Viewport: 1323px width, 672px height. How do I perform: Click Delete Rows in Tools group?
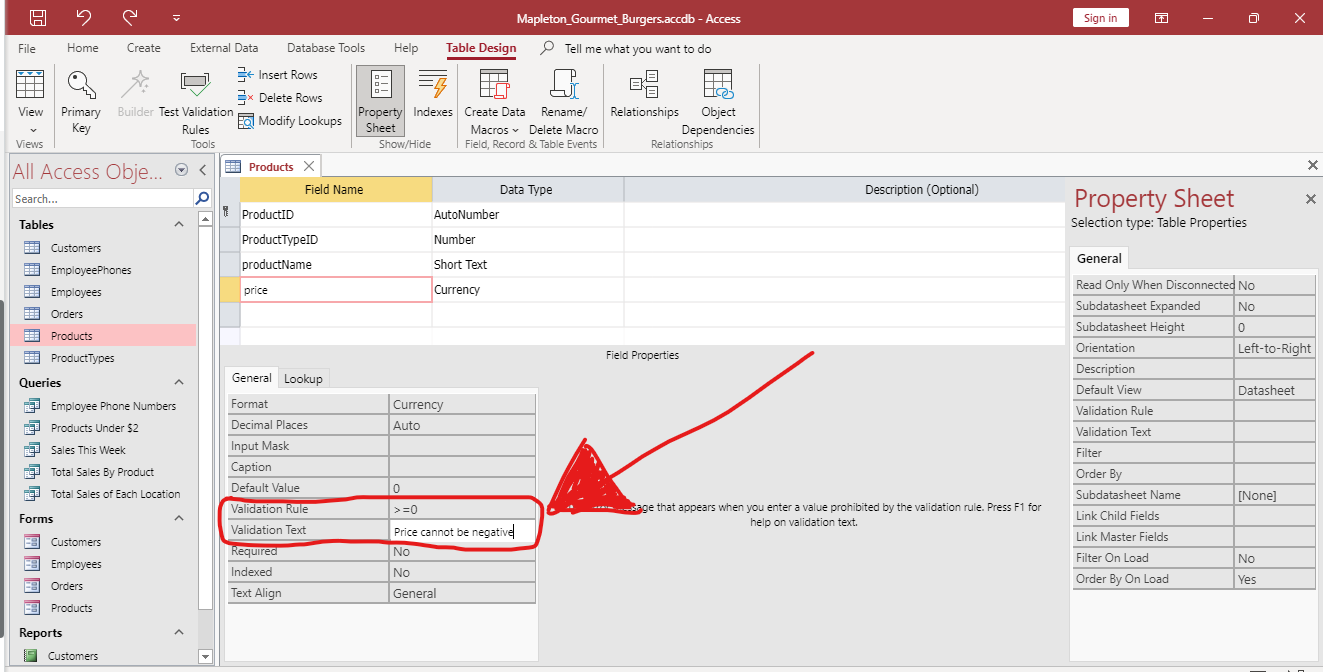coord(280,98)
